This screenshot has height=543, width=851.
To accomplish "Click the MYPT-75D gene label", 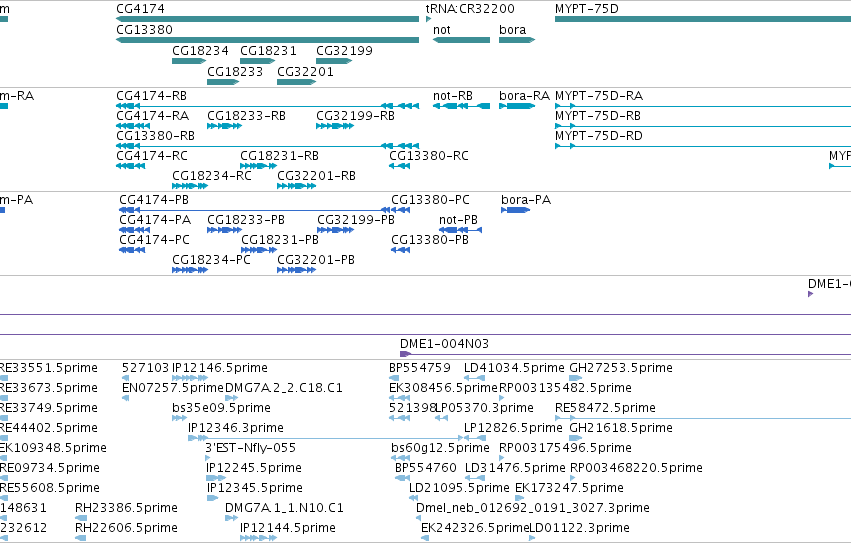I will point(587,9).
